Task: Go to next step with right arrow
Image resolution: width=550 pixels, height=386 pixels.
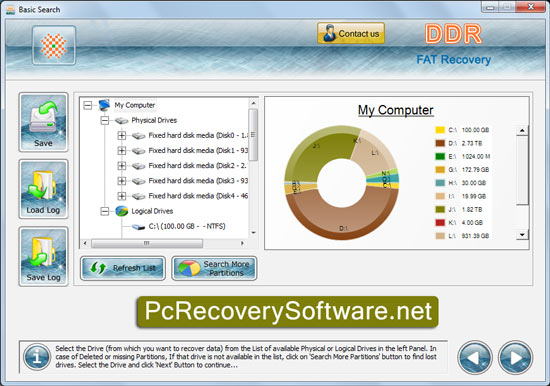Action: click(x=515, y=358)
